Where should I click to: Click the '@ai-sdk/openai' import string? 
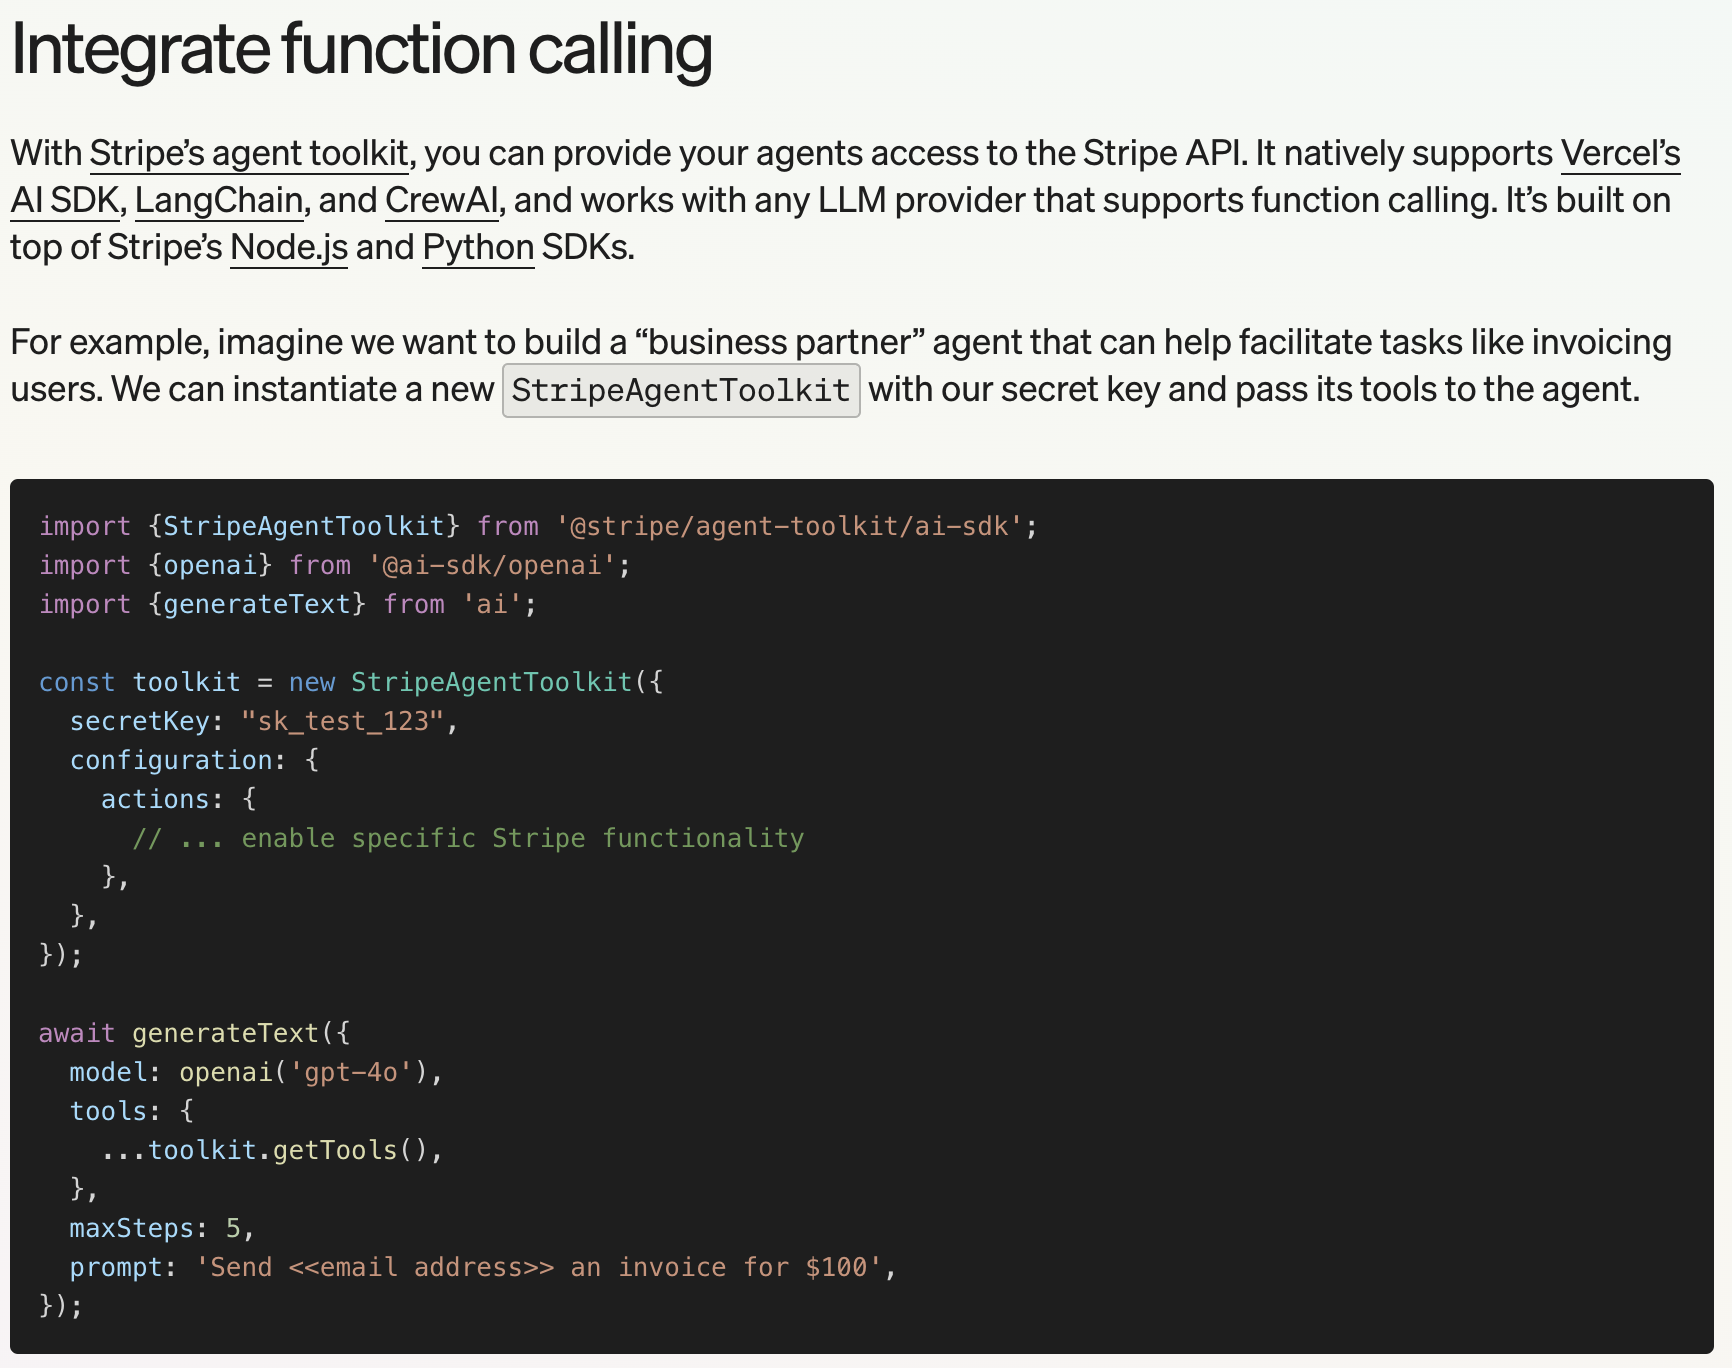coord(493,565)
